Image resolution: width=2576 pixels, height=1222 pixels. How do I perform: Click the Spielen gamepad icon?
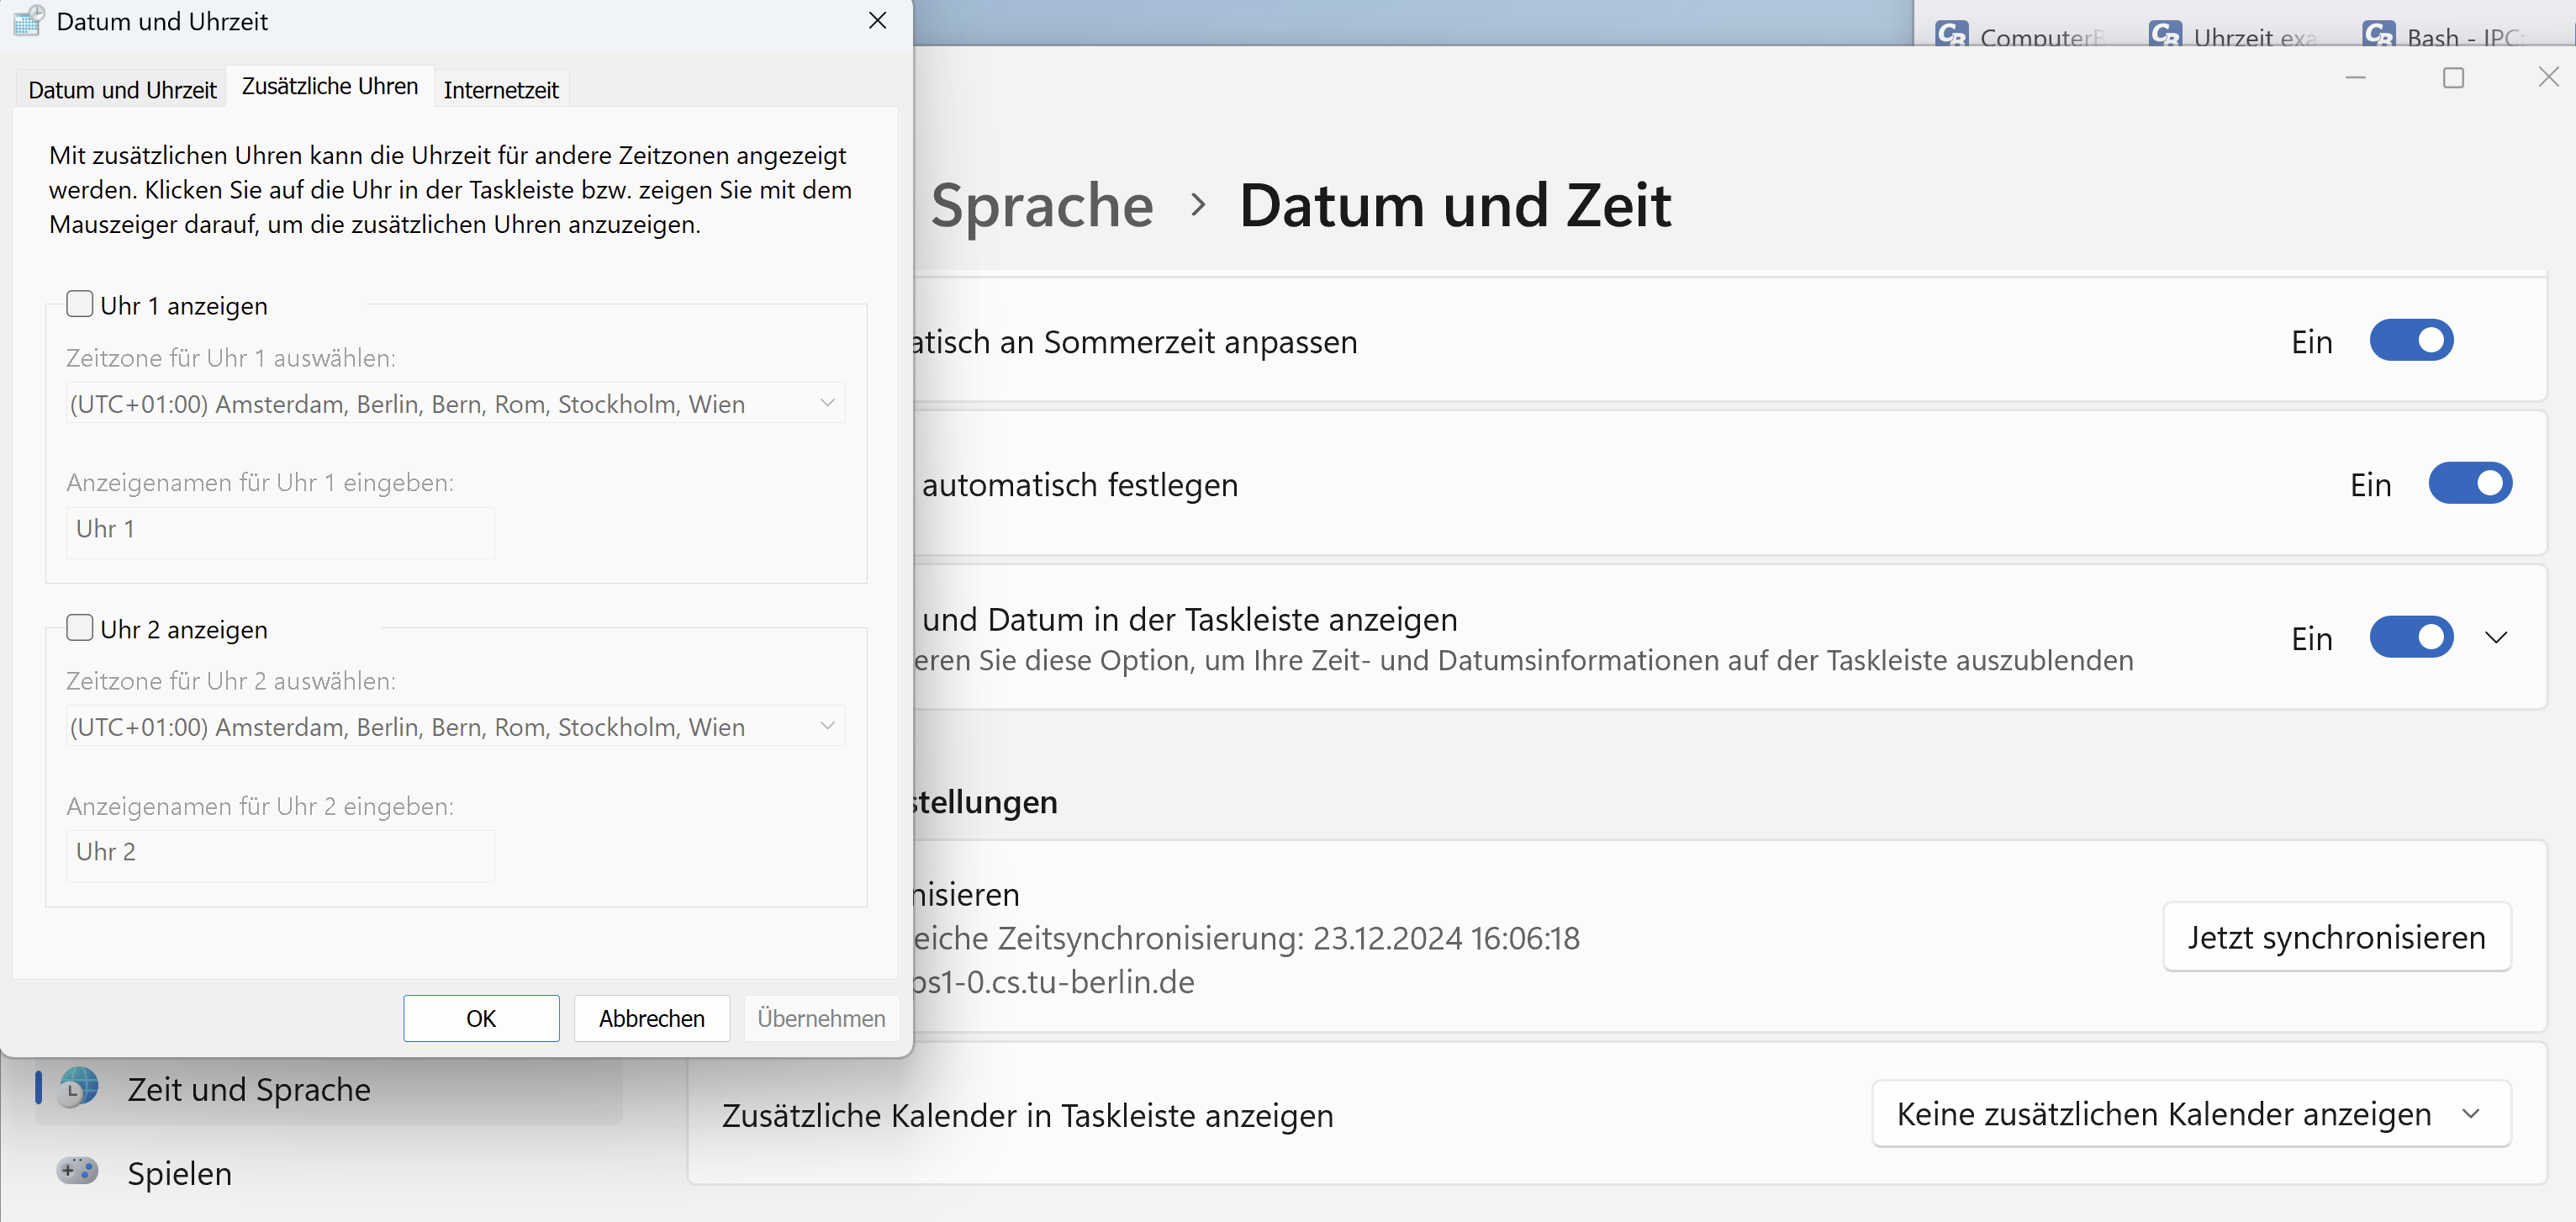(x=78, y=1171)
